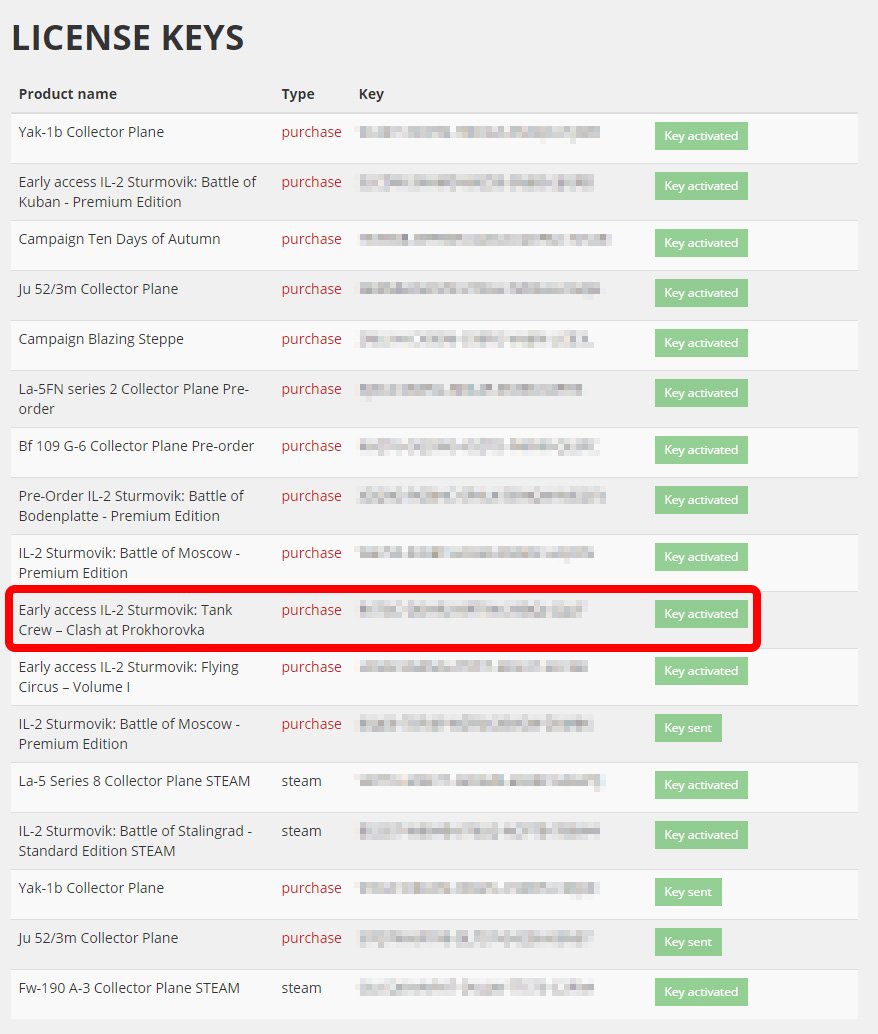878x1034 pixels.
Task: Click Key activated for Tank Crew Prokhorovka row
Action: tap(701, 614)
